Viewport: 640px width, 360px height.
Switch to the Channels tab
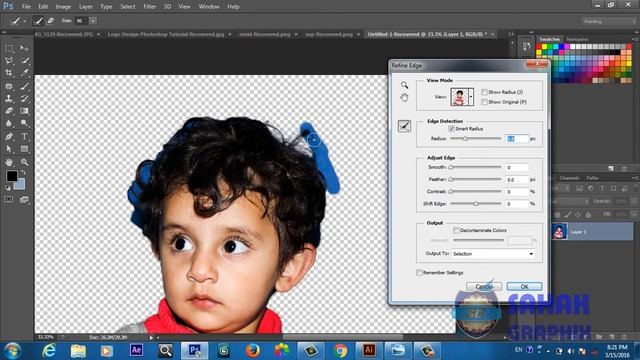pos(569,178)
